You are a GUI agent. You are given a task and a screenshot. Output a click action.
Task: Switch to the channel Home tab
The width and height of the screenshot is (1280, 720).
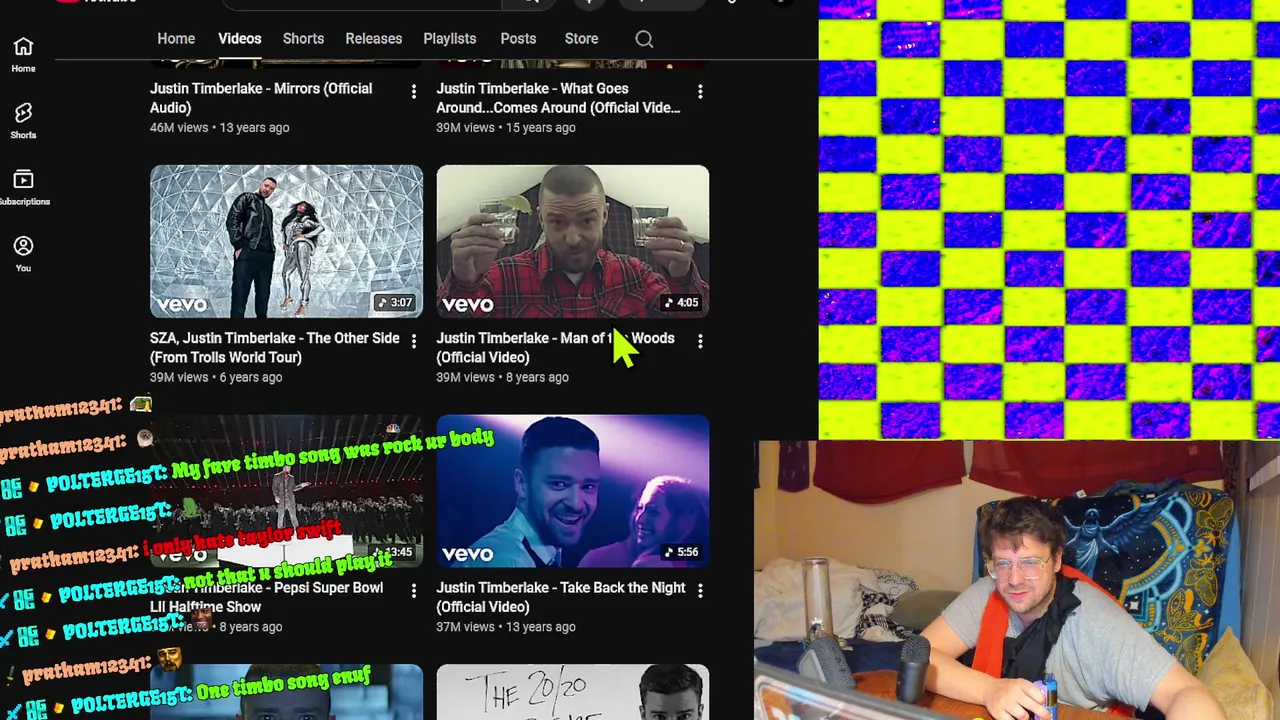pos(176,39)
